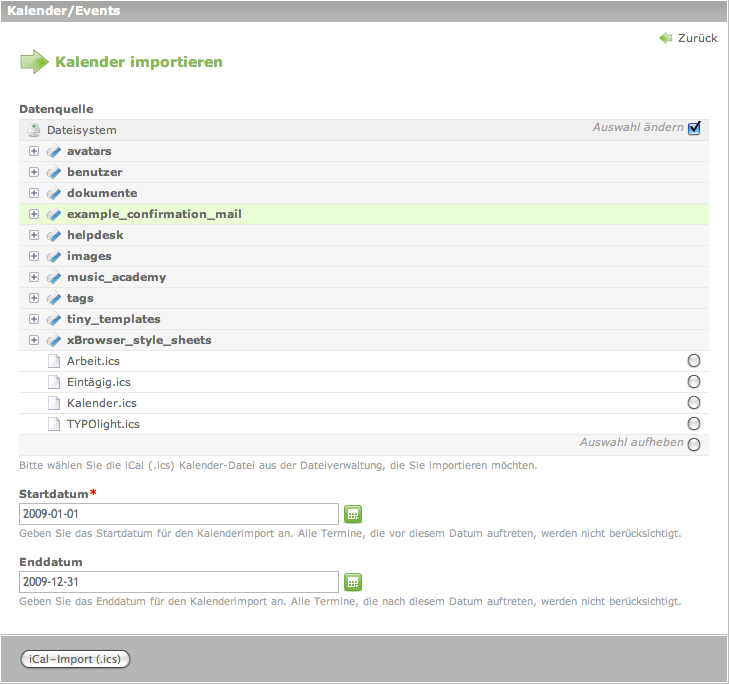Click the music_academy folder icon
Screen dimensions: 729x684
pyautogui.click(x=54, y=278)
